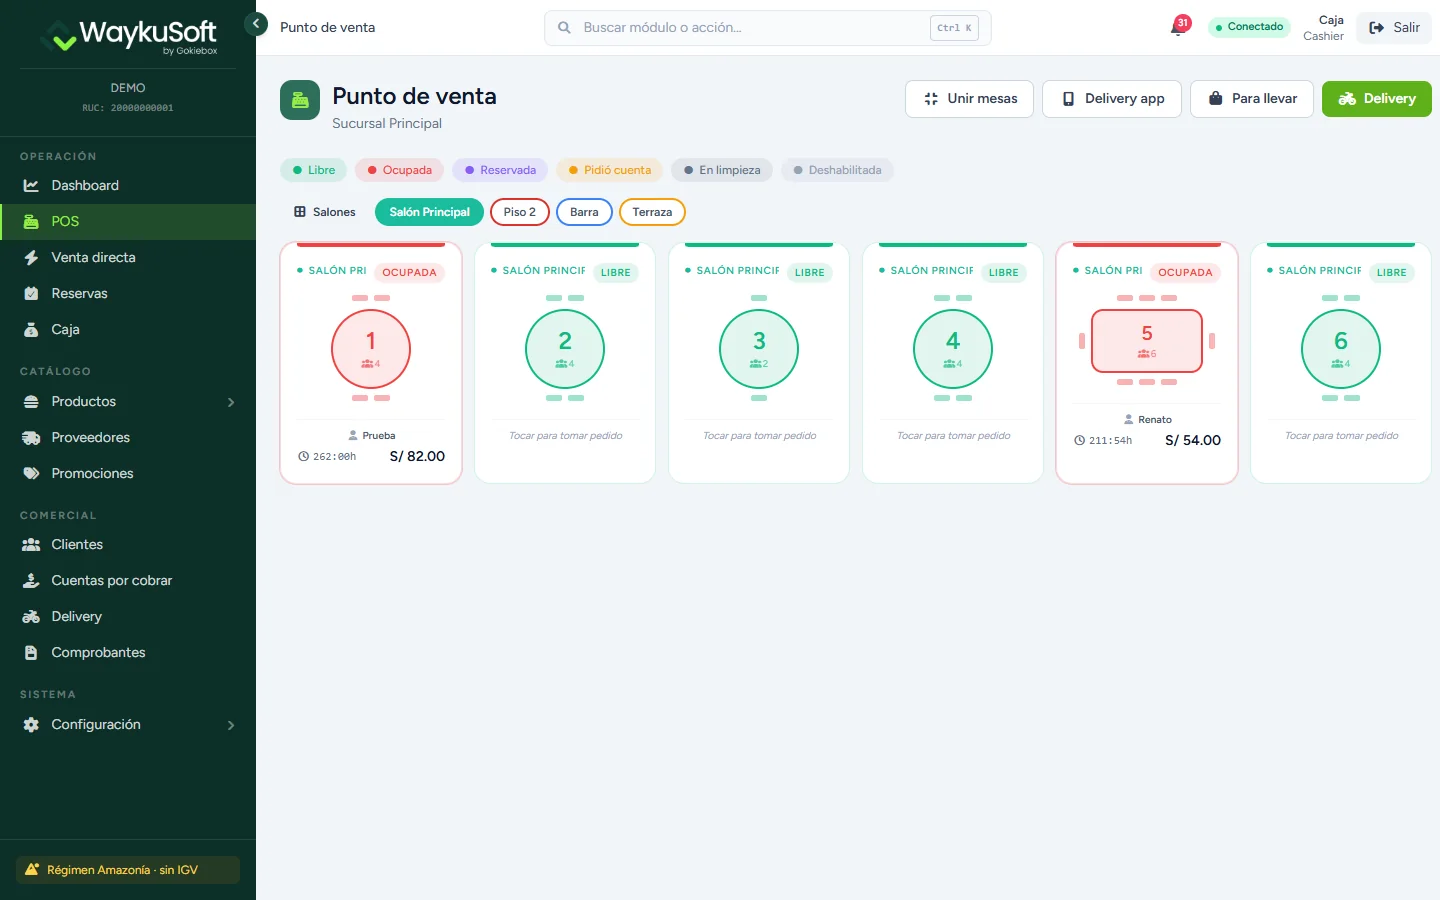1440x900 pixels.
Task: Open Reservas menu item
Action: click(x=128, y=294)
